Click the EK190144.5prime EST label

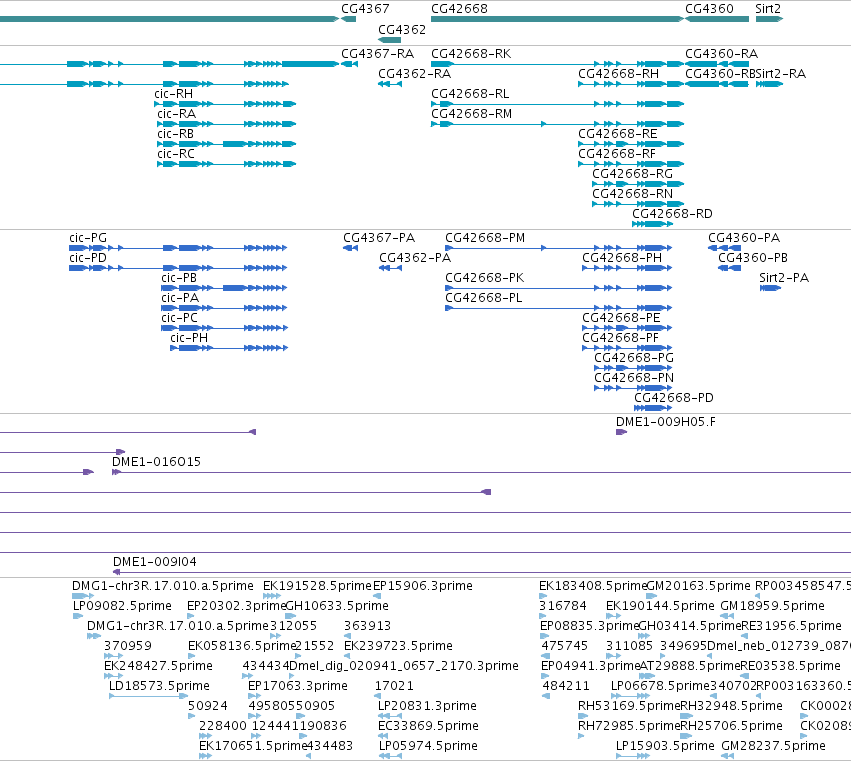(660, 606)
